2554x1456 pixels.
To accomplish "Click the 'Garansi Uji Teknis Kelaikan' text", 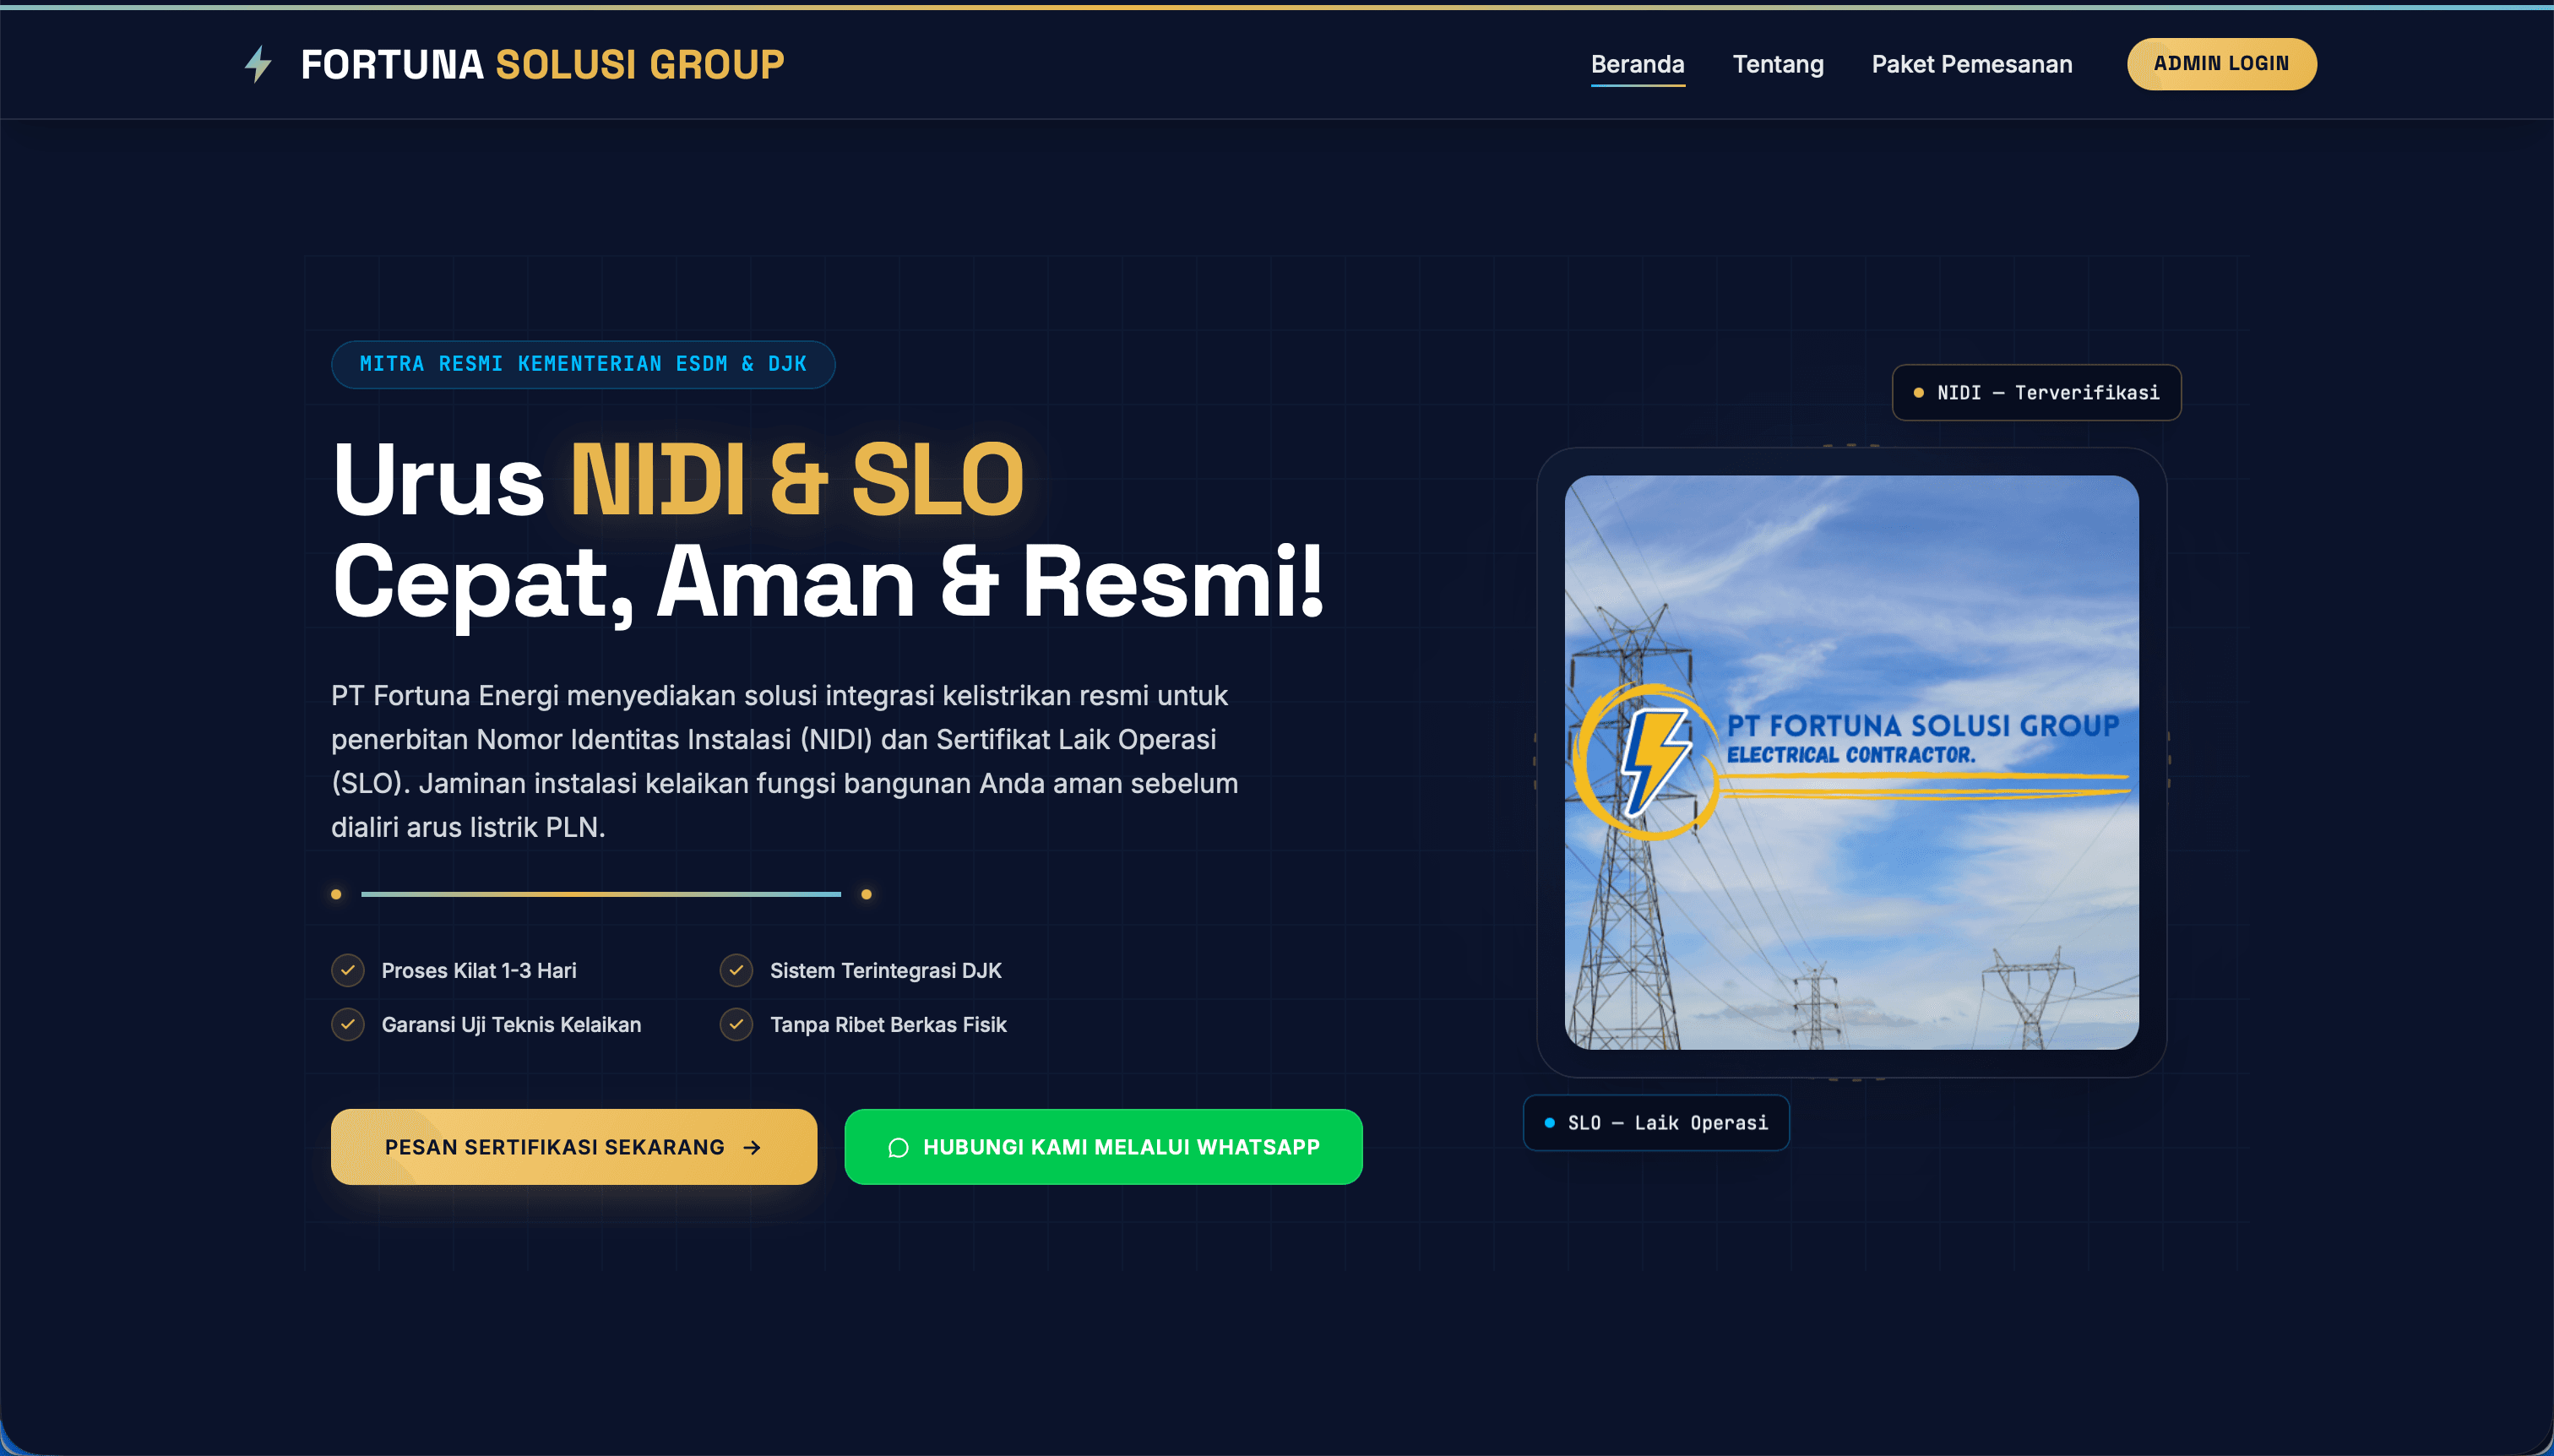I will (511, 1024).
